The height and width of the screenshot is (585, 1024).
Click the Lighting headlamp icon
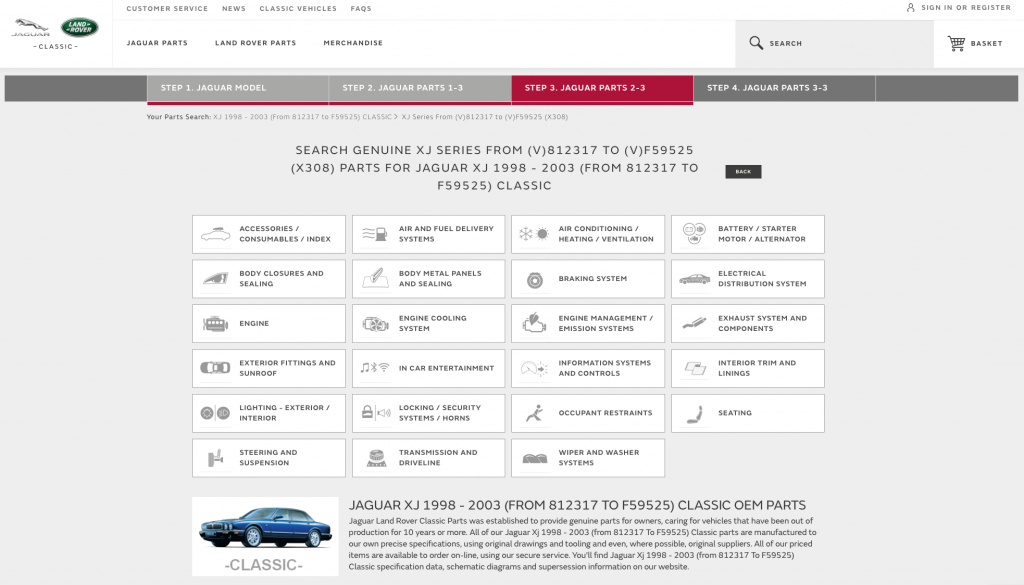[x=215, y=413]
